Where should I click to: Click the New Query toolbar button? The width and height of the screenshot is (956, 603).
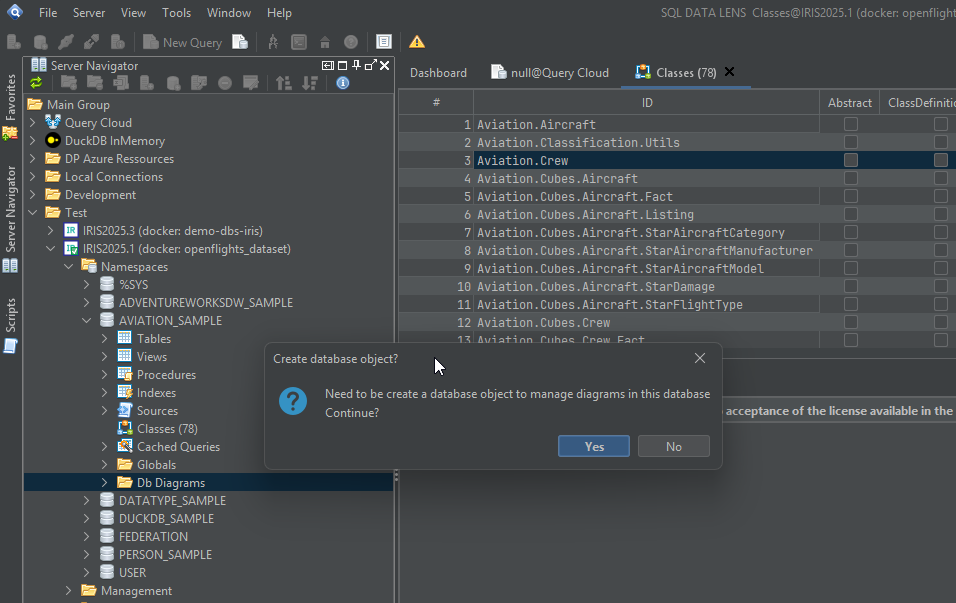182,42
